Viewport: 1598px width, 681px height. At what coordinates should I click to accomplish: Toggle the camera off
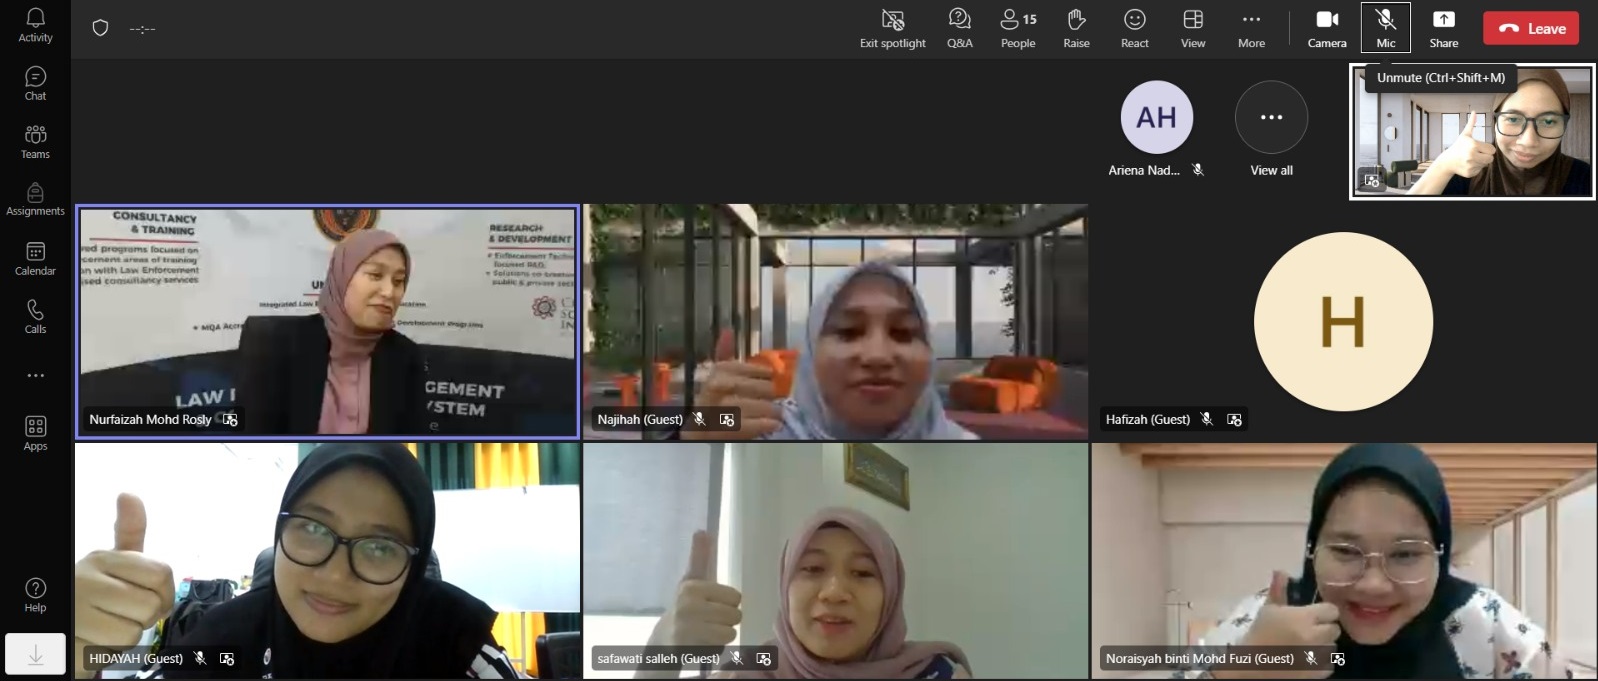click(x=1326, y=28)
